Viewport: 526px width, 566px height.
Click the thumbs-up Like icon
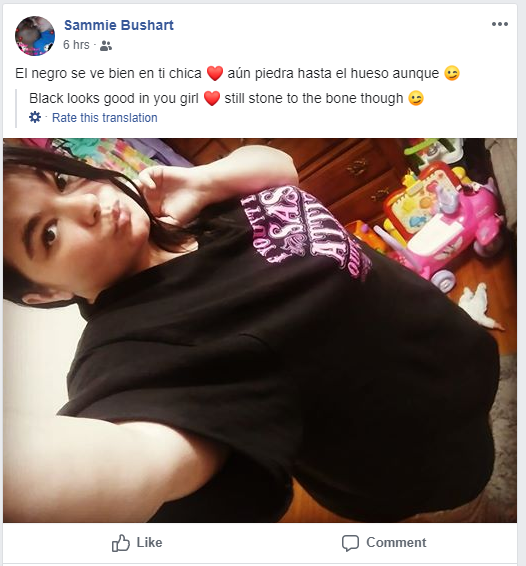point(121,543)
